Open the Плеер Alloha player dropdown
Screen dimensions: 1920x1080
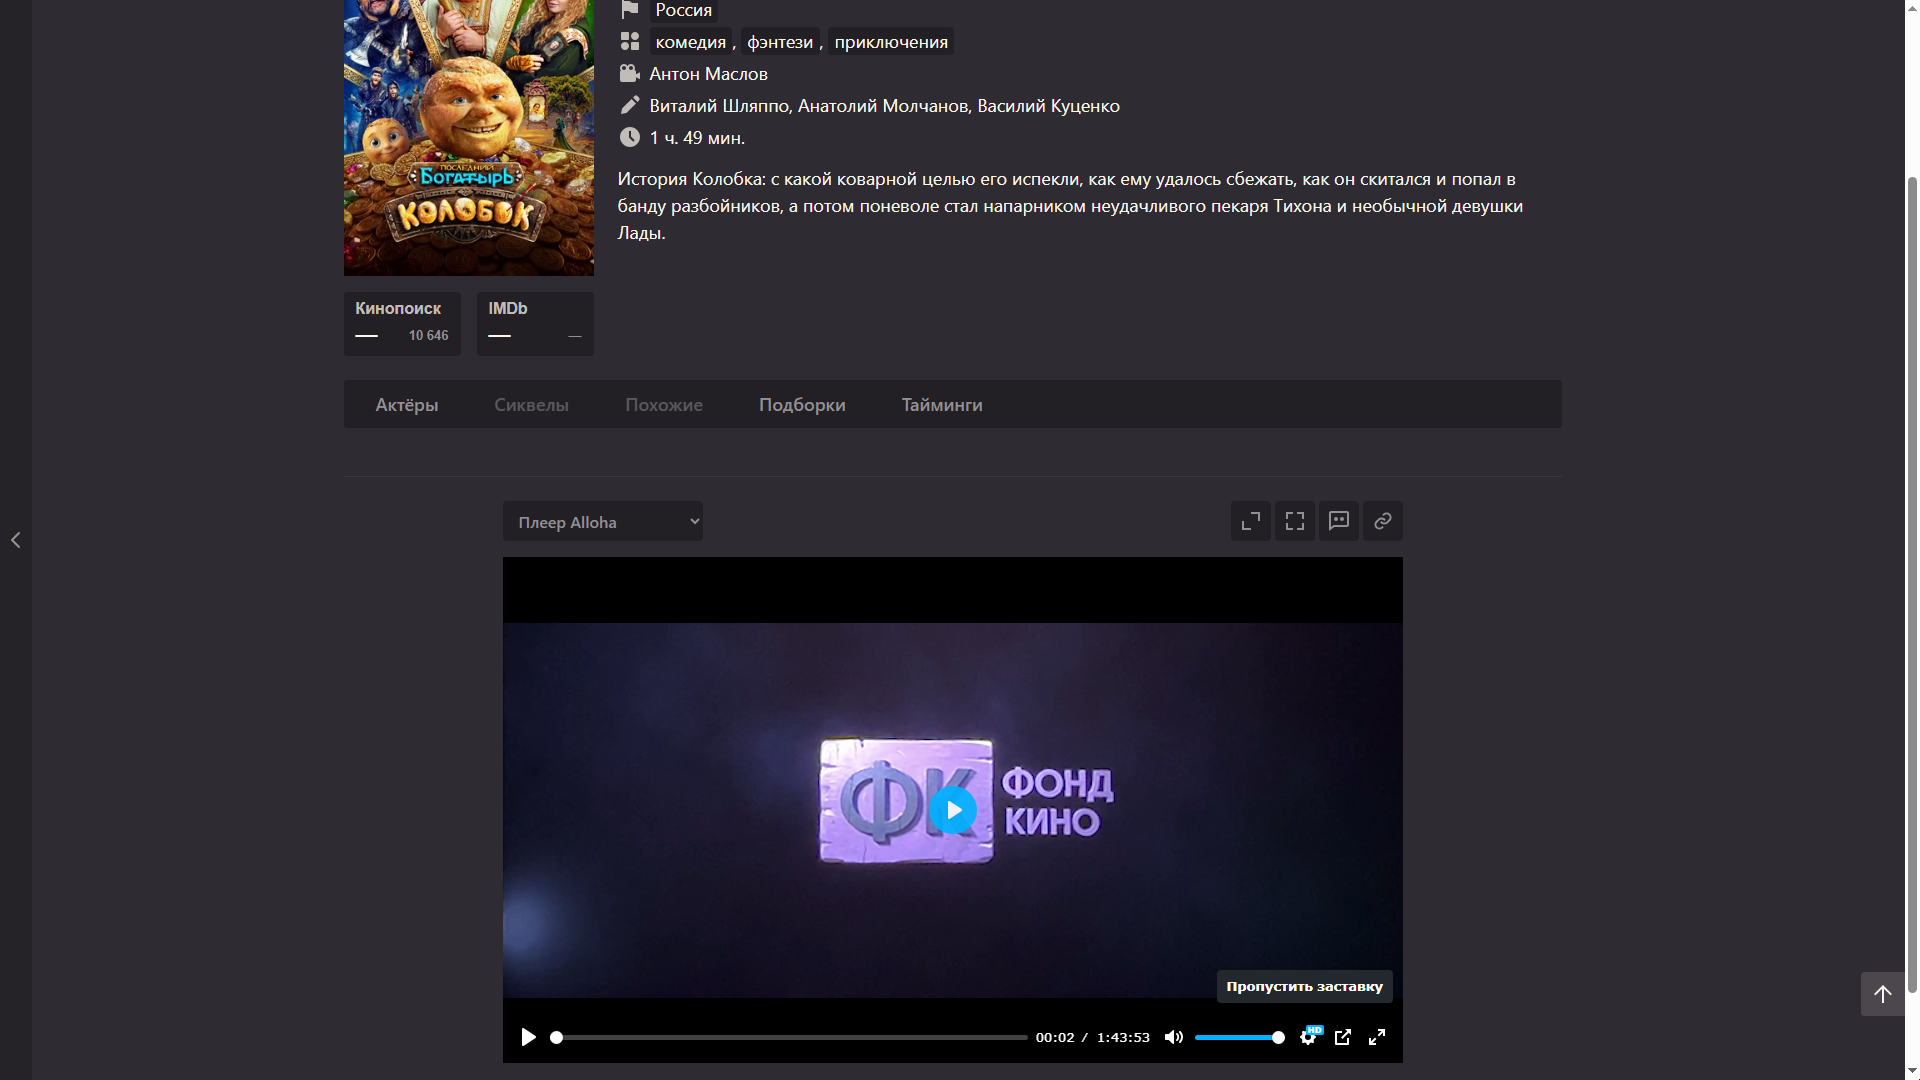pyautogui.click(x=603, y=521)
